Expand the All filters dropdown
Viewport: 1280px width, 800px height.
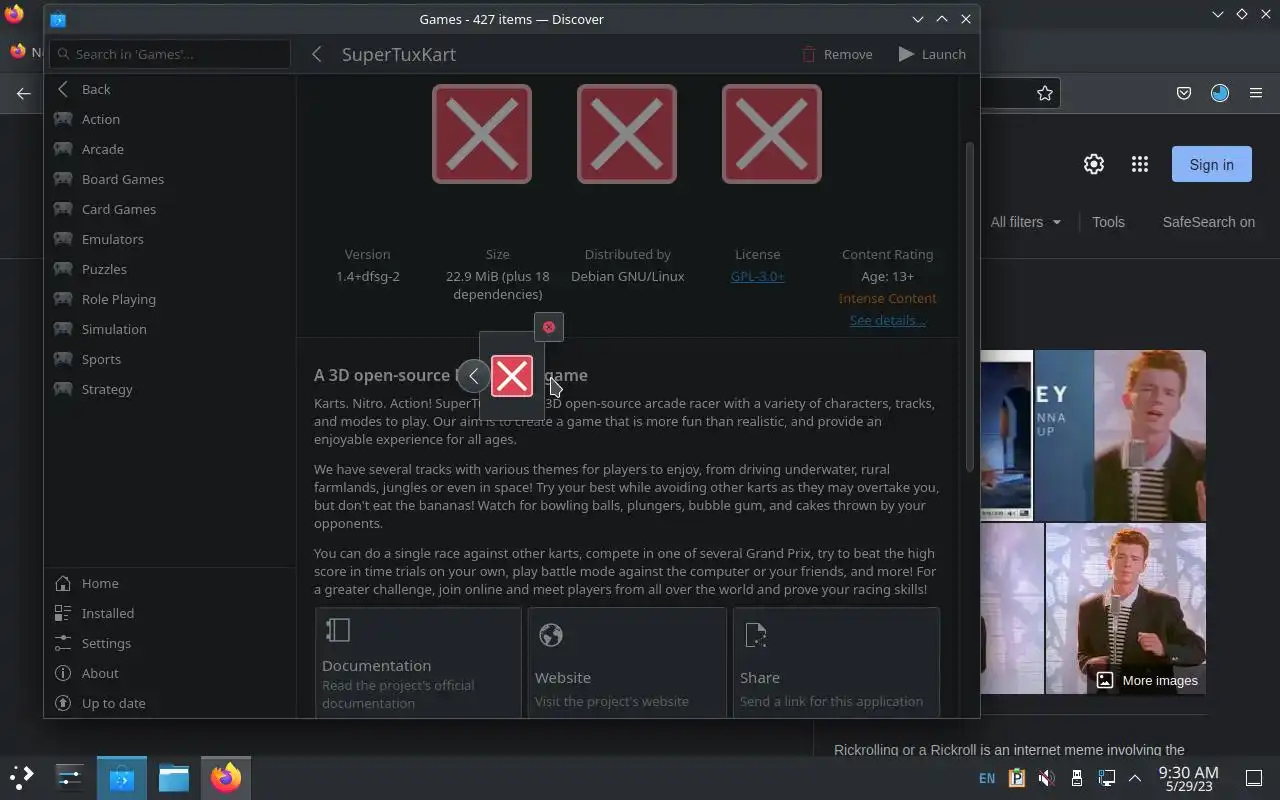click(x=1025, y=222)
